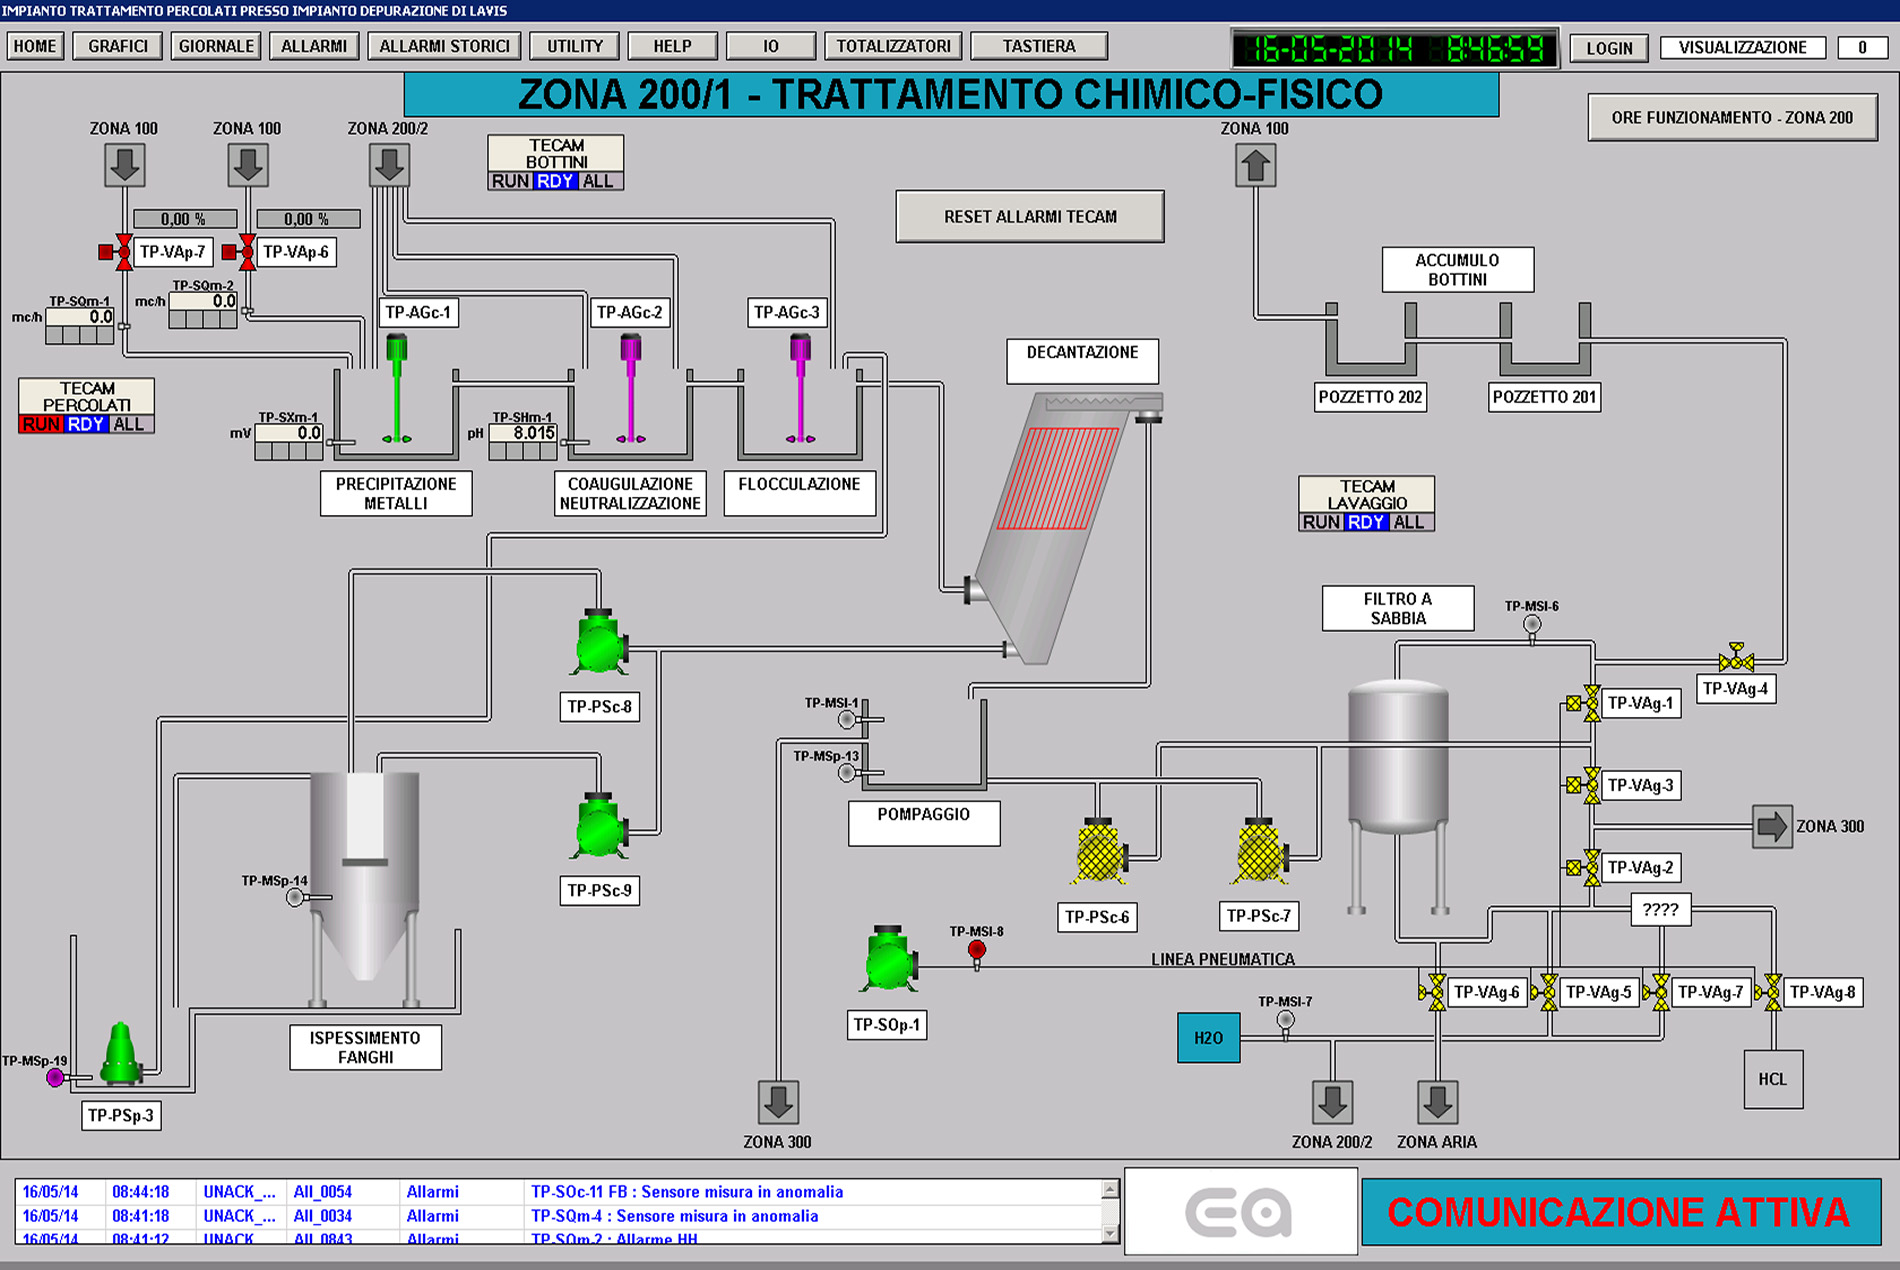The height and width of the screenshot is (1270, 1900).
Task: Click the ZONA 200/2 down arrow at top
Action: (x=389, y=165)
